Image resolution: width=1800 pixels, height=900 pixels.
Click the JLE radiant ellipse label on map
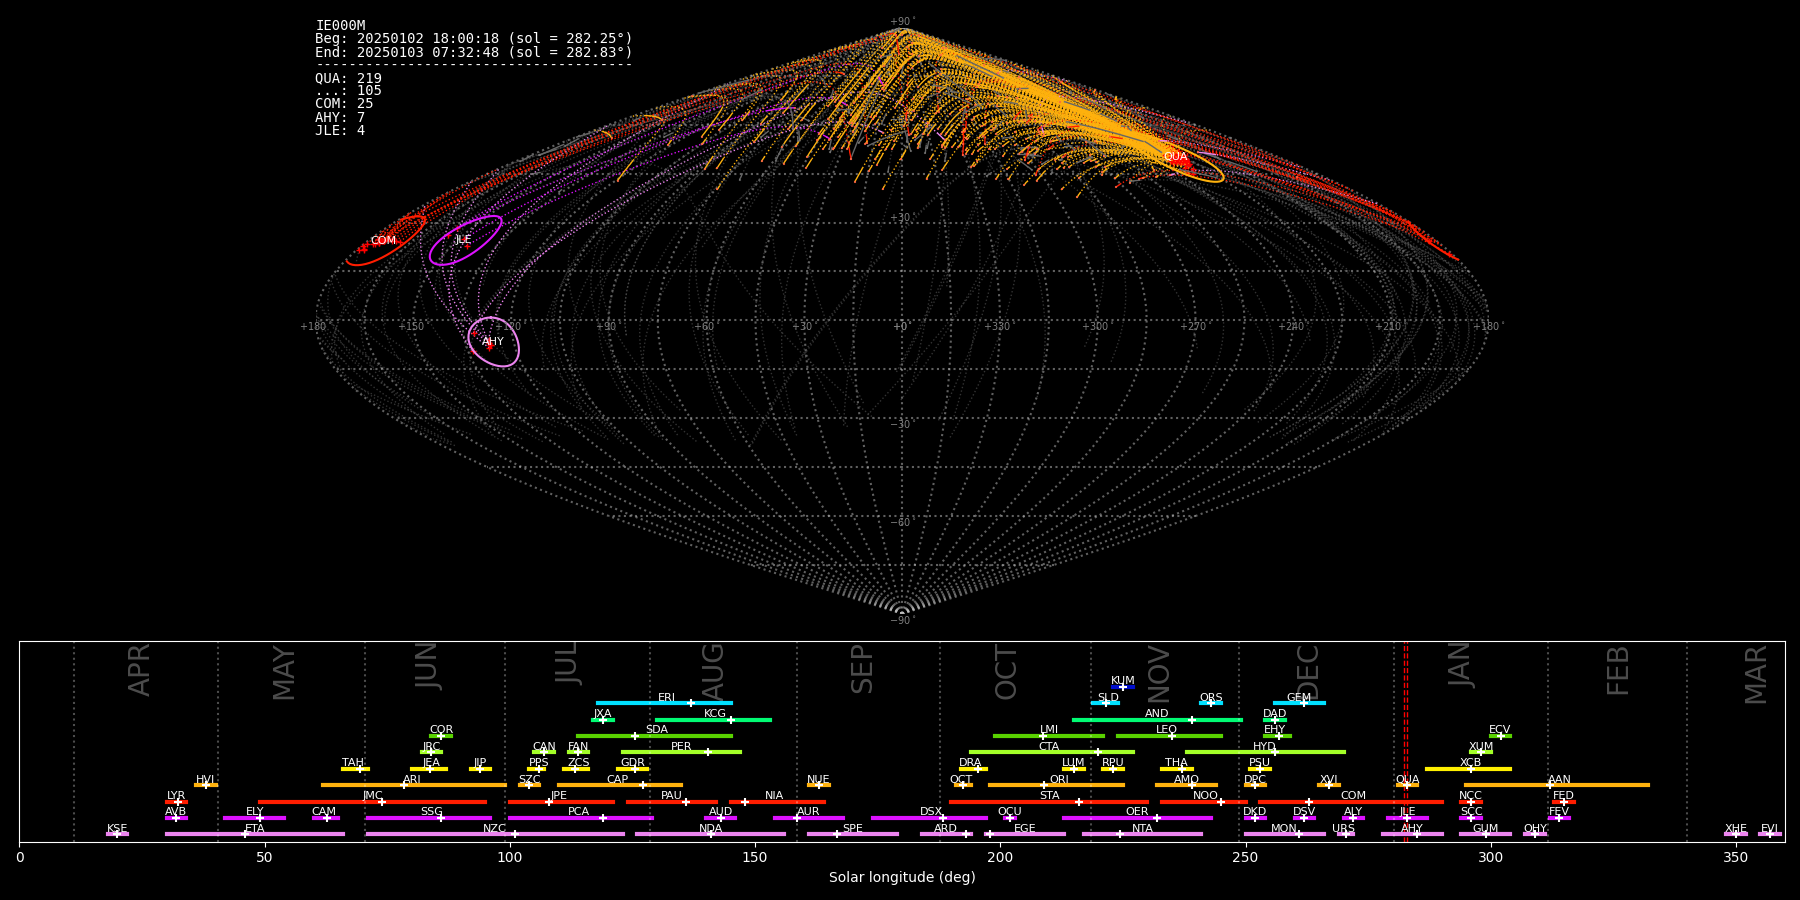pyautogui.click(x=463, y=240)
